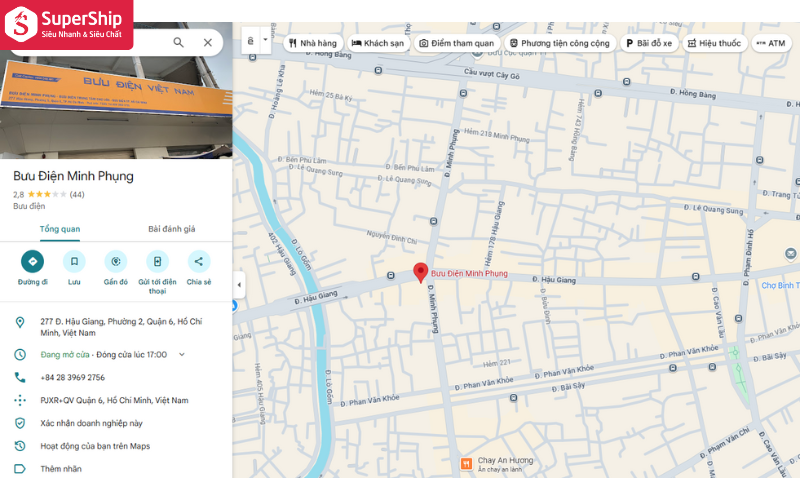Filter map by Khách sạn
The height and width of the screenshot is (500, 800).
378,43
